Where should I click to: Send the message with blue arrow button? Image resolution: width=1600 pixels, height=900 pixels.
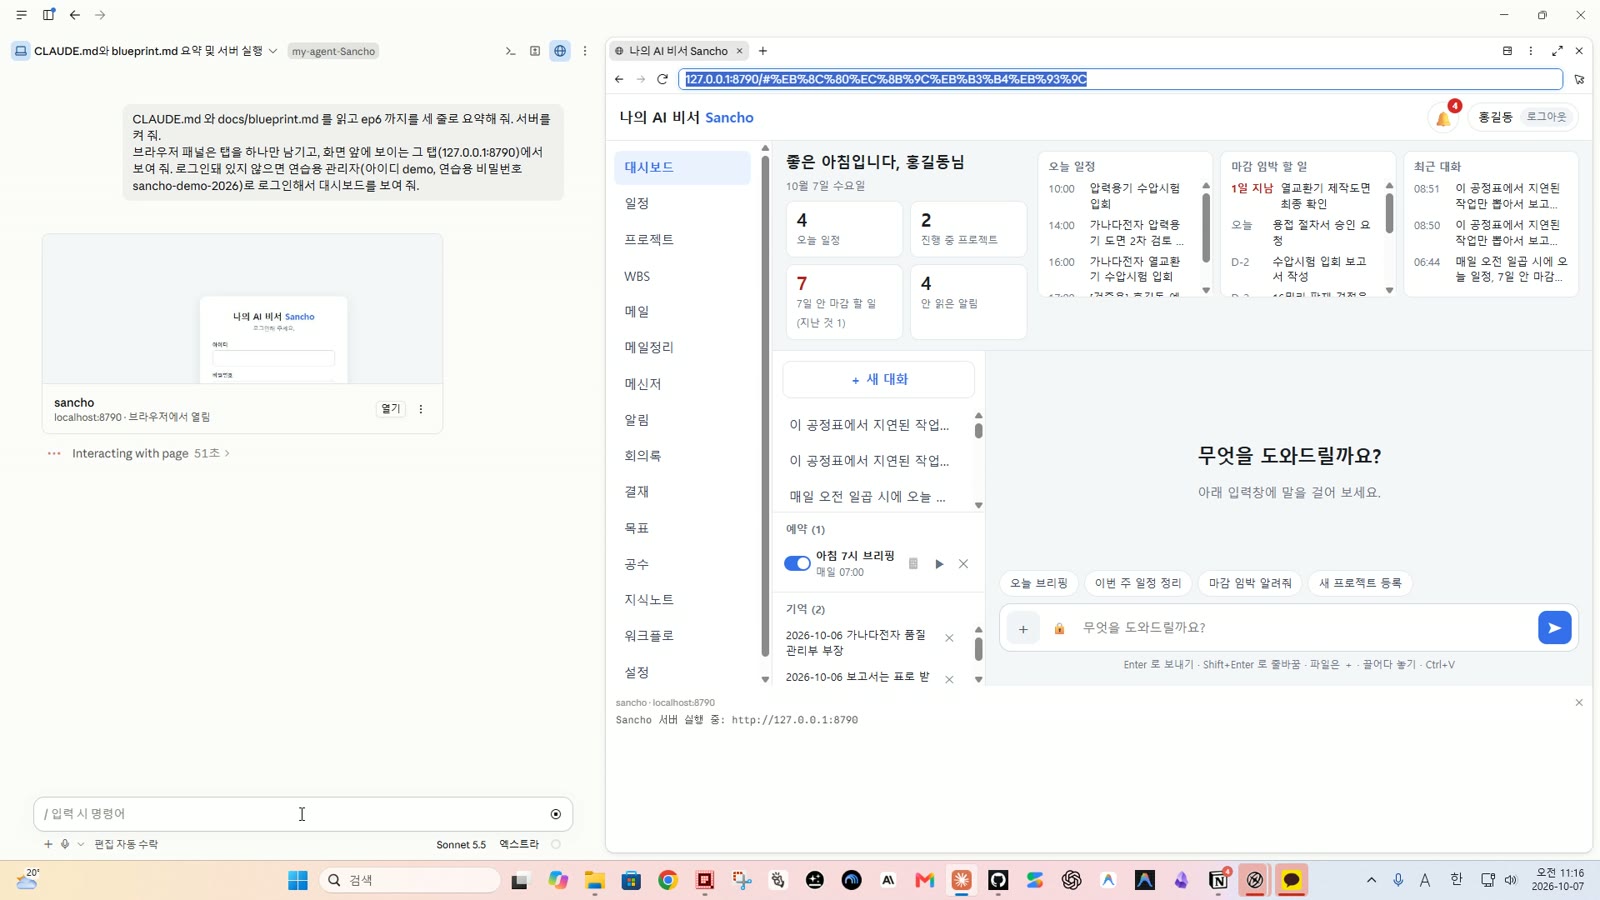1554,628
